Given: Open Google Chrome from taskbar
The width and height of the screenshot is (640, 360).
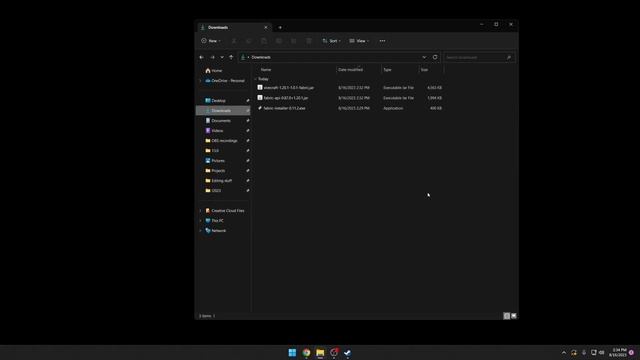Looking at the screenshot, I should point(306,353).
